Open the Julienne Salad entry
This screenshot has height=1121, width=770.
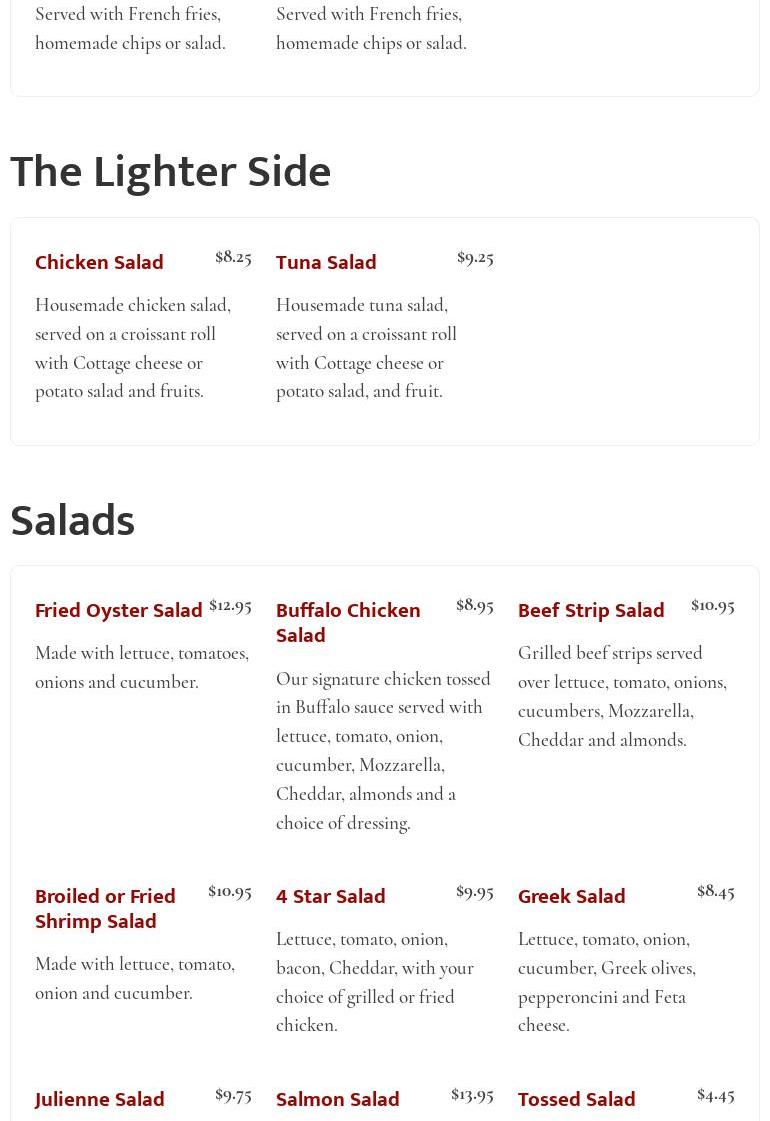point(99,1100)
